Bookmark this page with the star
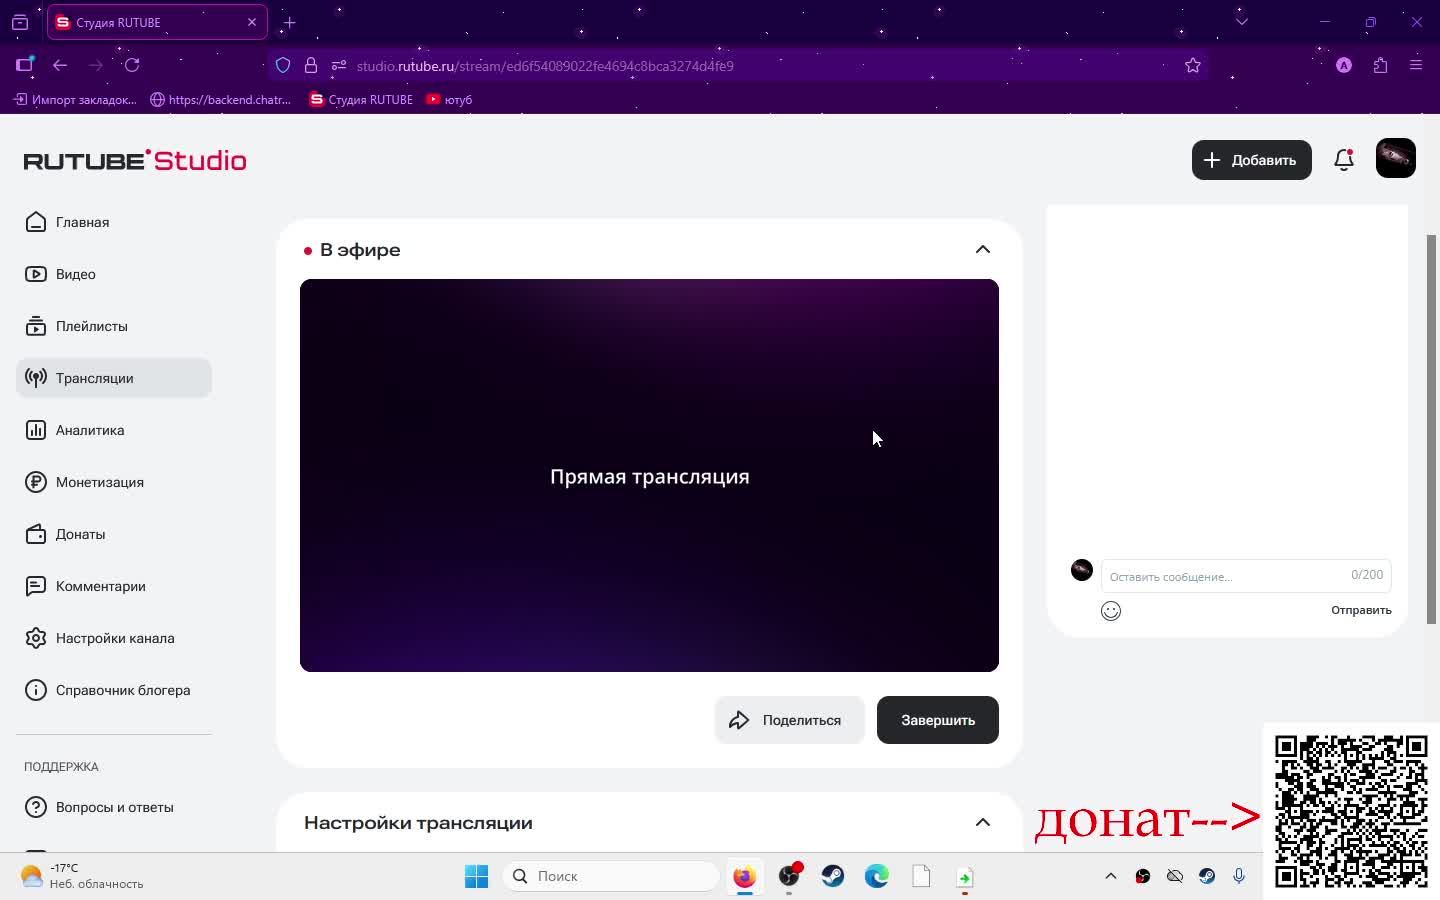 click(1193, 65)
